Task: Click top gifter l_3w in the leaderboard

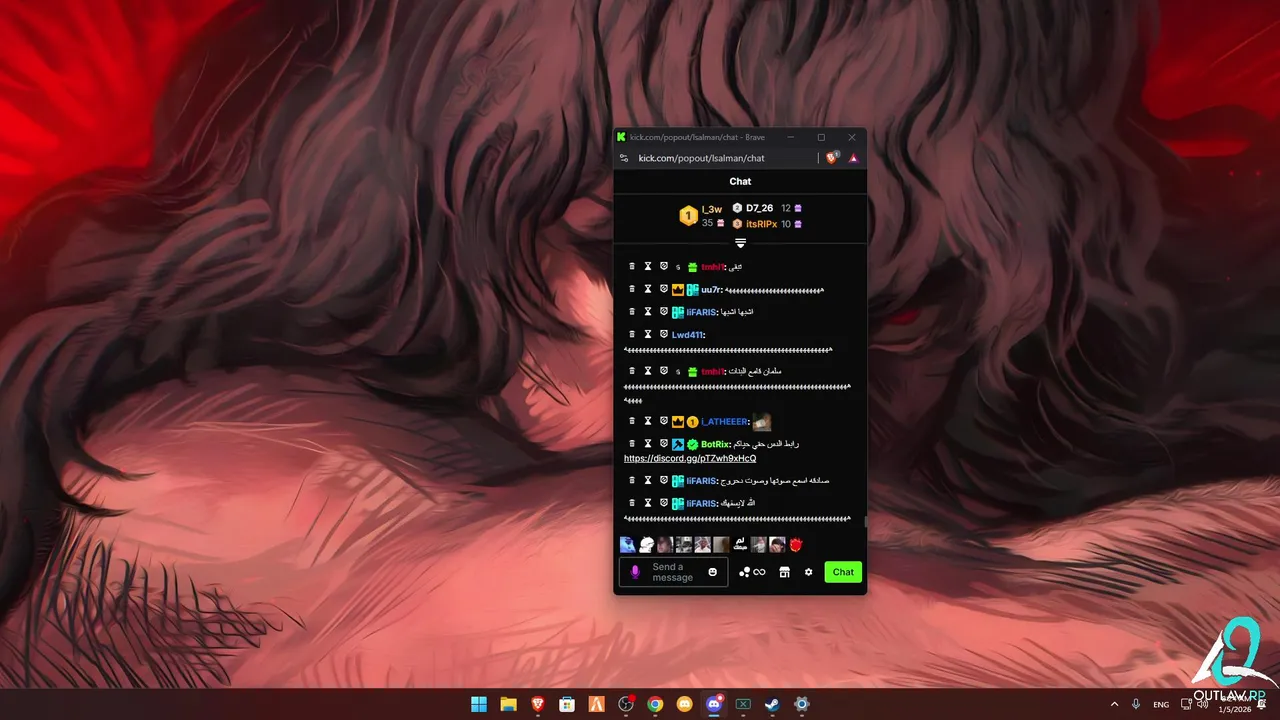Action: (712, 209)
